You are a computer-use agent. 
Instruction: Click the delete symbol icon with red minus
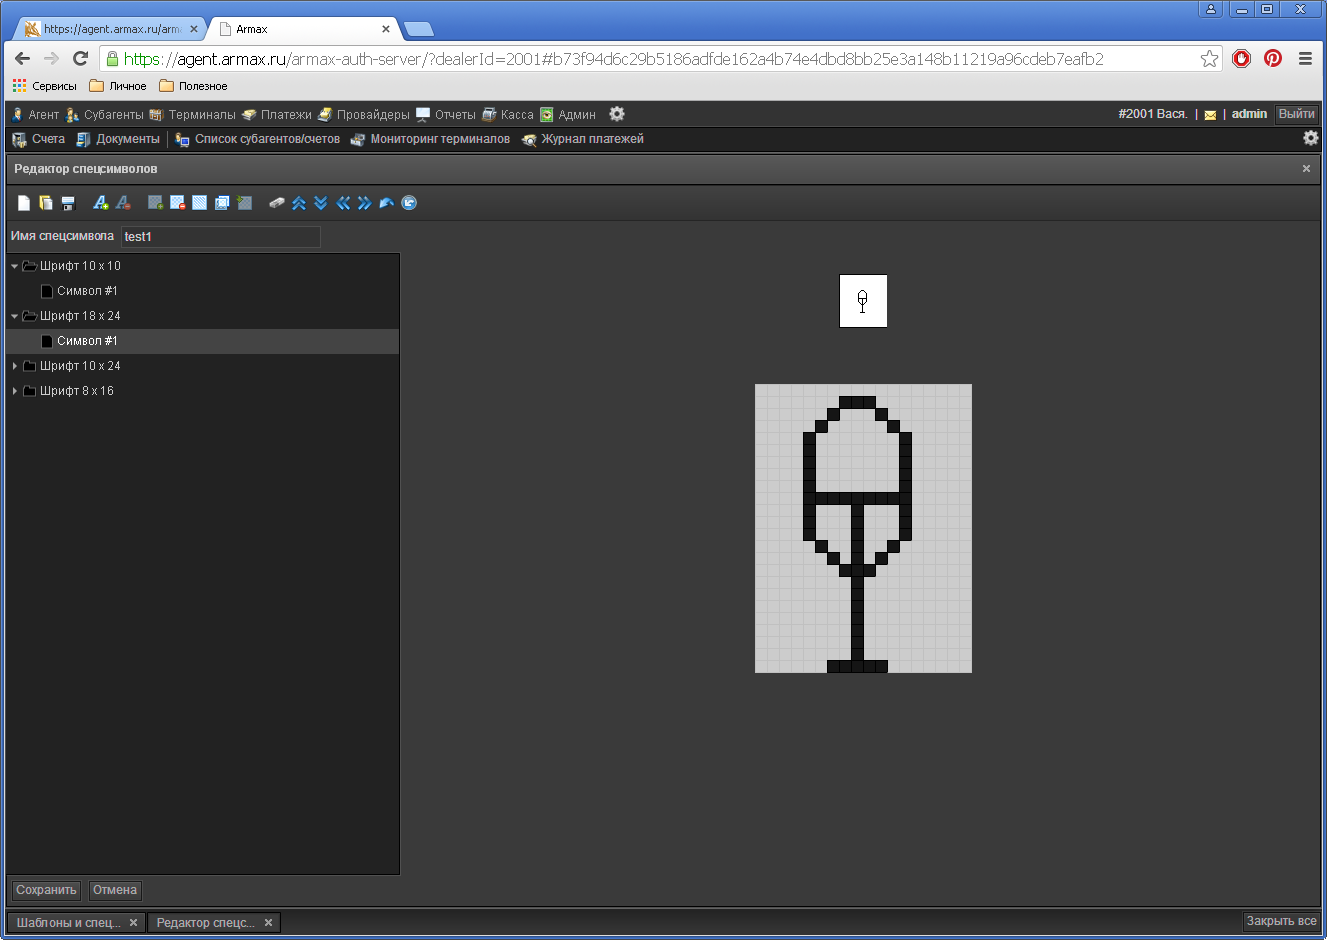coord(177,203)
